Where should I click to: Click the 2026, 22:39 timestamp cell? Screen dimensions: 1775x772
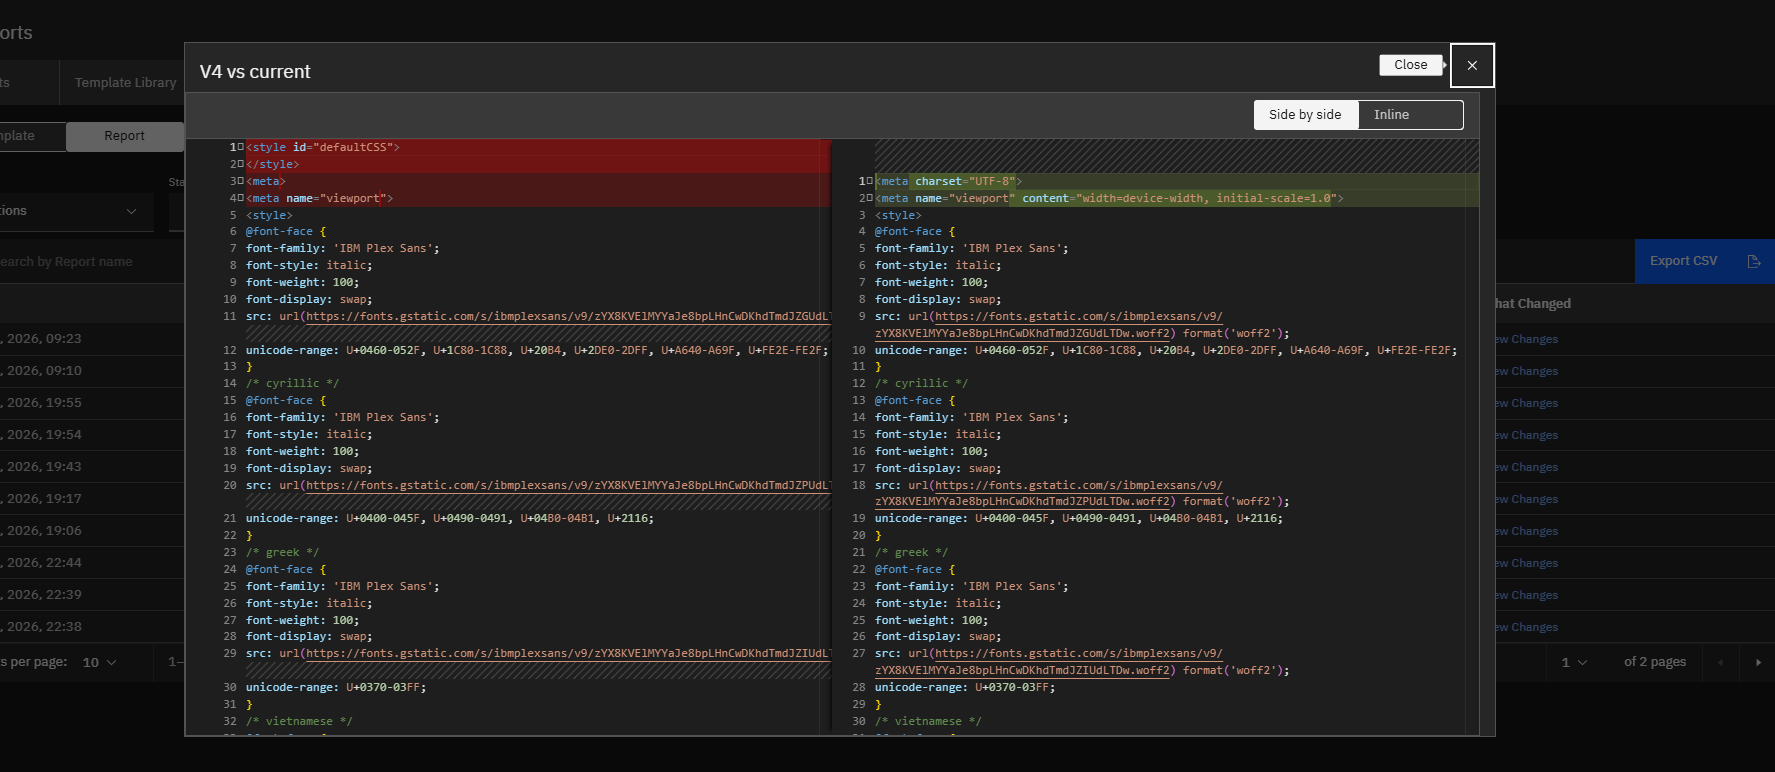41,595
